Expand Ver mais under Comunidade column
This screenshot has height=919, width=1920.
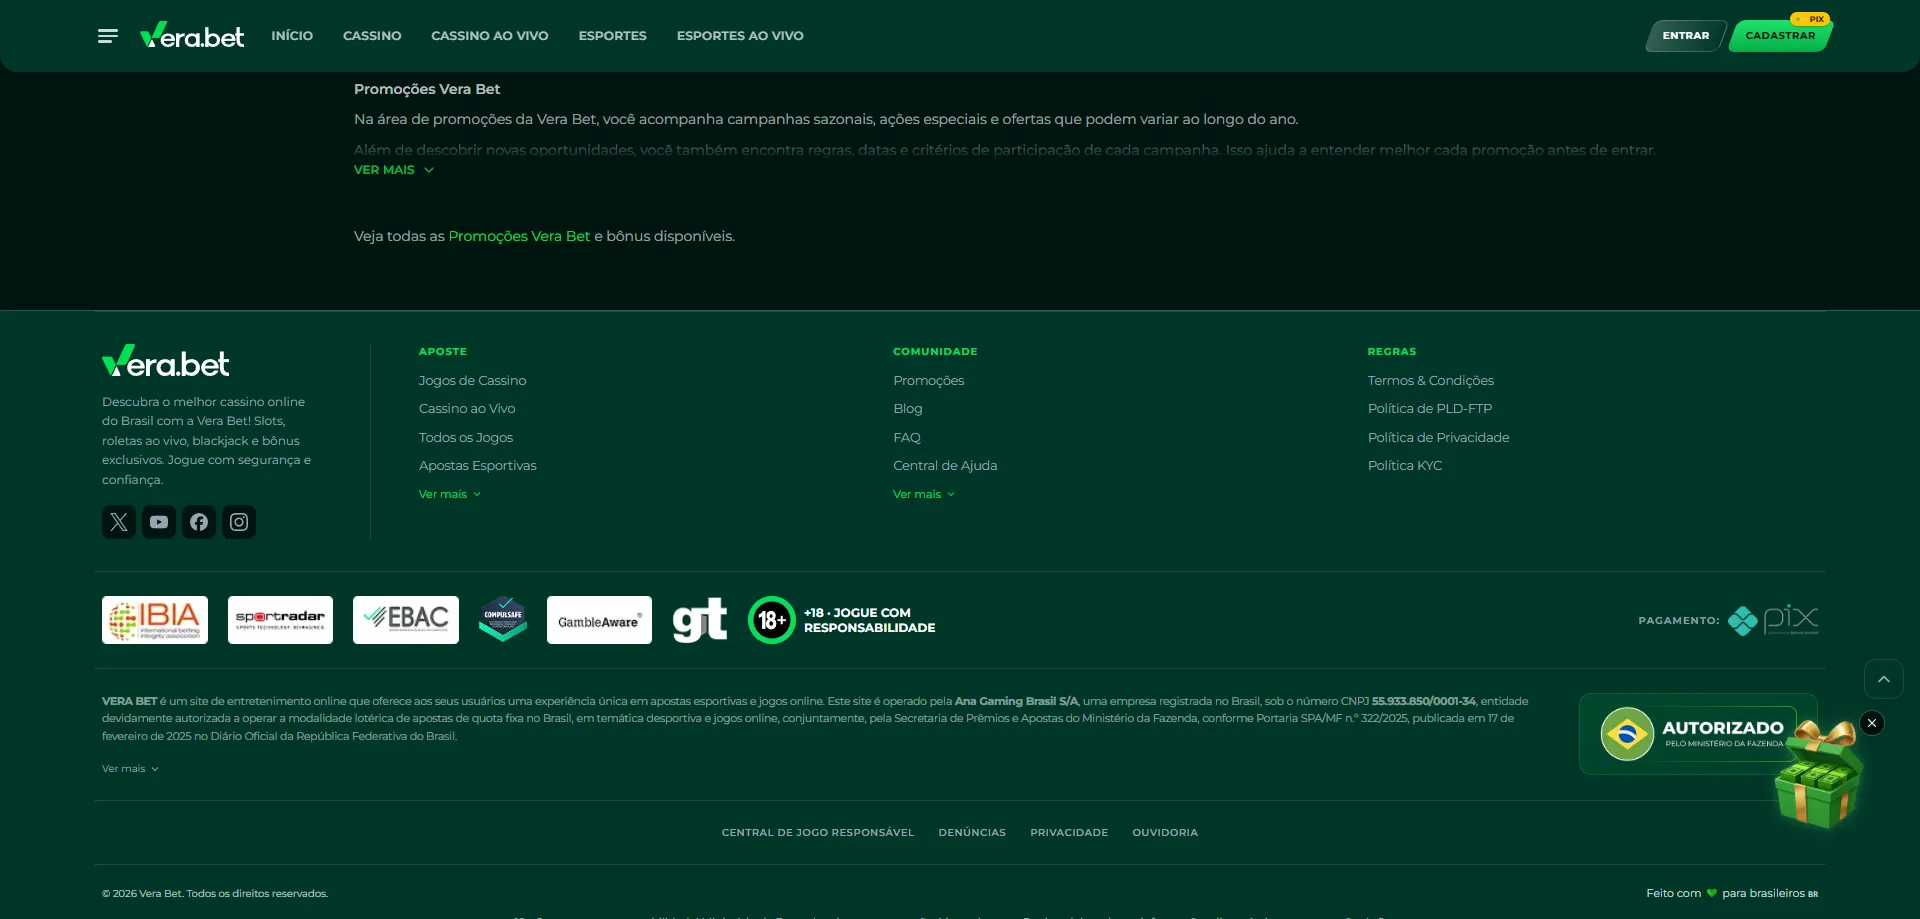[924, 494]
